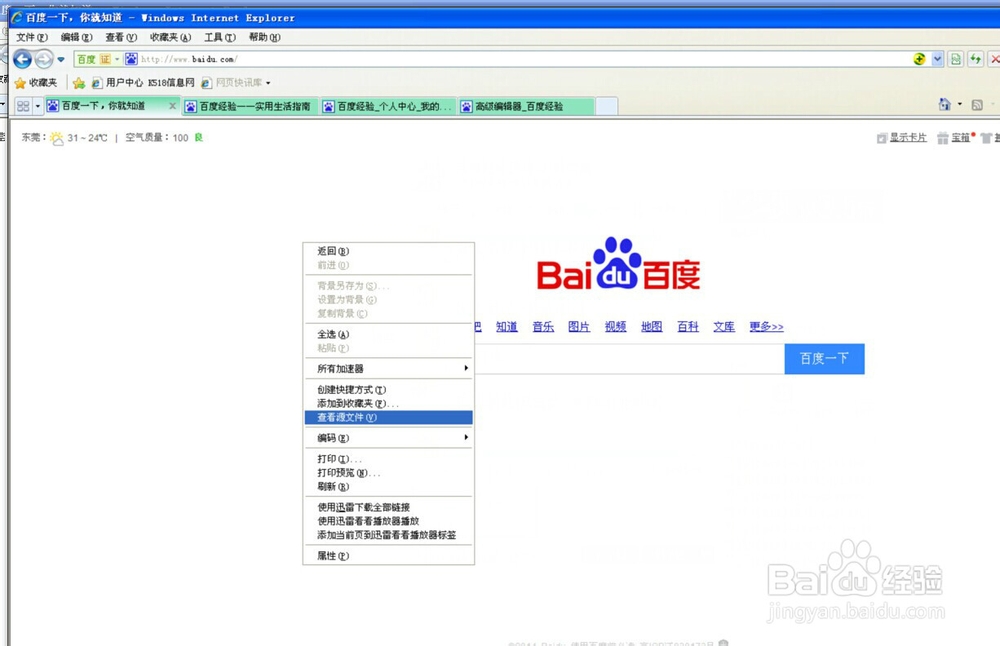
Task: Choose 打印(I)... in the context menu
Action: pyautogui.click(x=388, y=459)
